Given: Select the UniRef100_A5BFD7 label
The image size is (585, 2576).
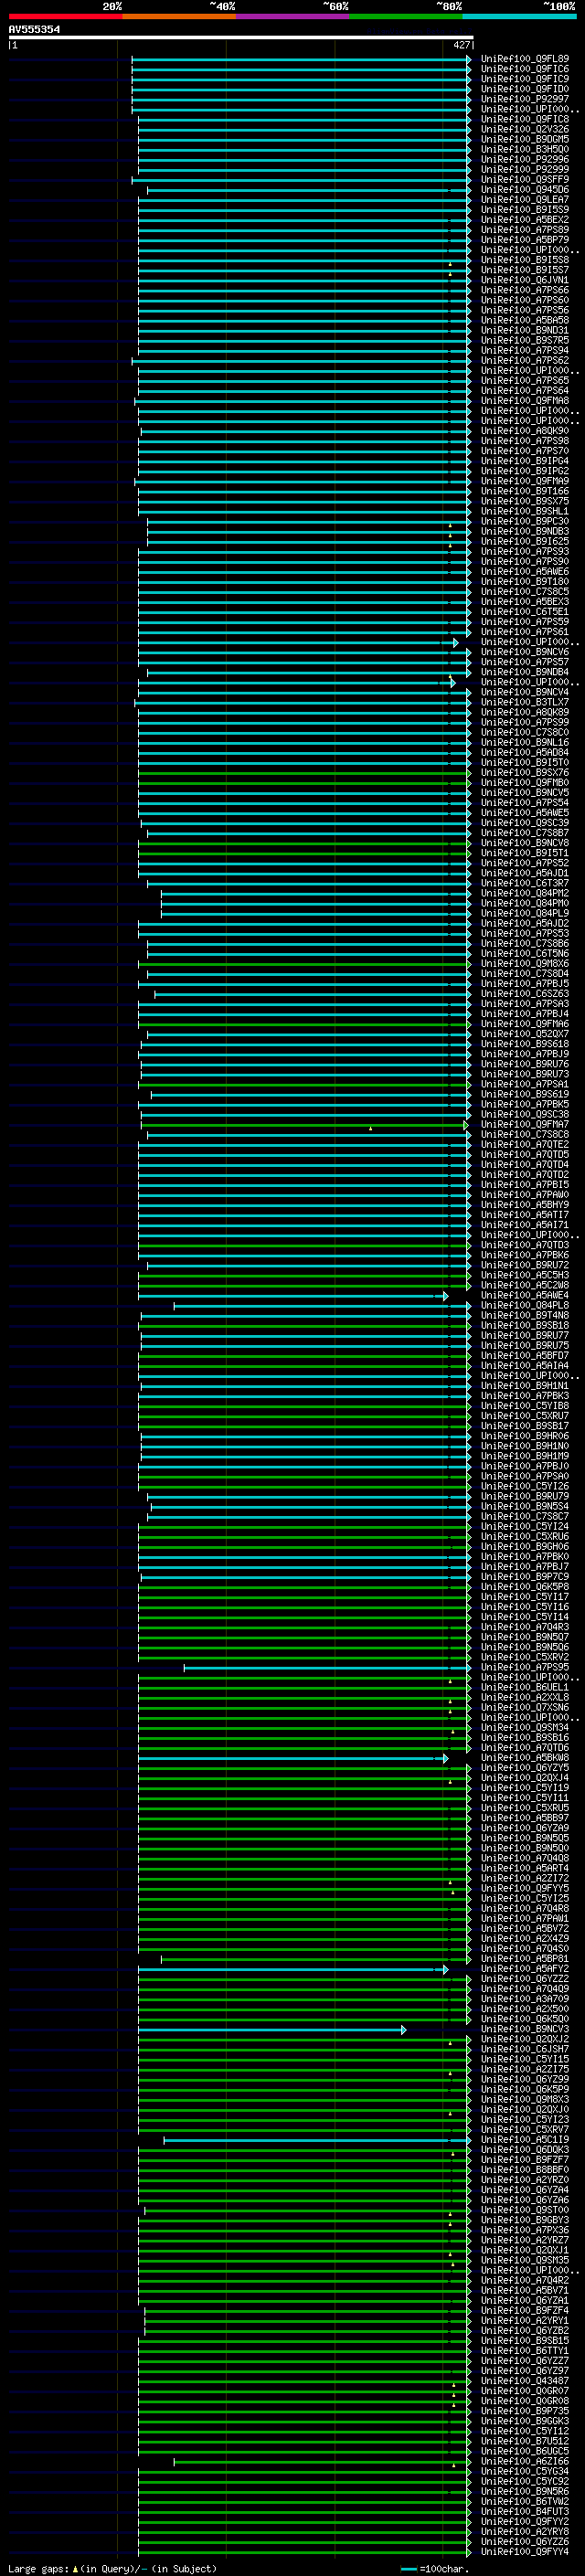Looking at the screenshot, I should (x=524, y=1355).
